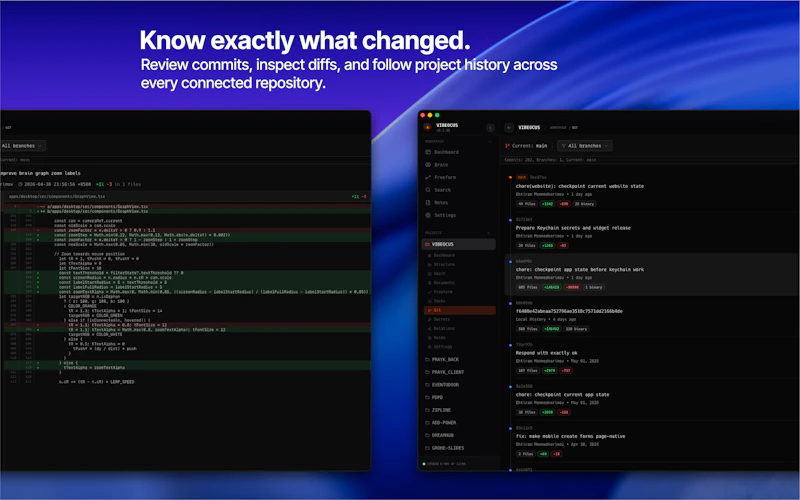Viewport: 800px width, 500px height.
Task: Click the '44 files' badge on the top commit
Action: (527, 204)
